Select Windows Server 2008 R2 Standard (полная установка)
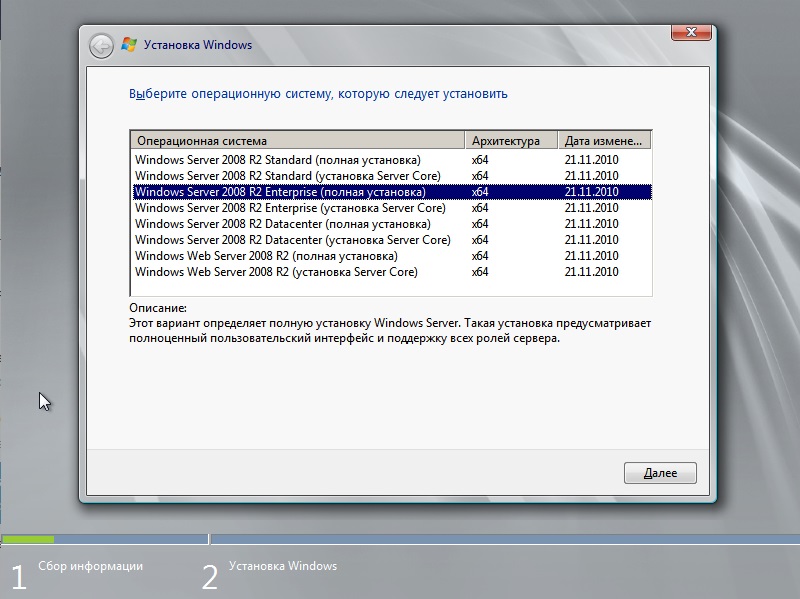The width and height of the screenshot is (800, 599). tap(392, 160)
